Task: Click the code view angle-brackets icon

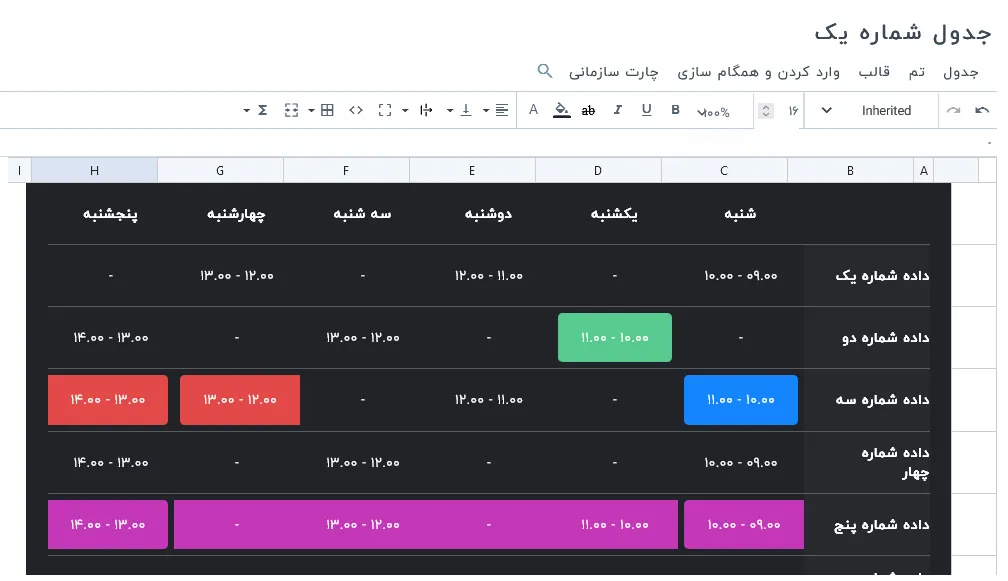Action: tap(356, 110)
